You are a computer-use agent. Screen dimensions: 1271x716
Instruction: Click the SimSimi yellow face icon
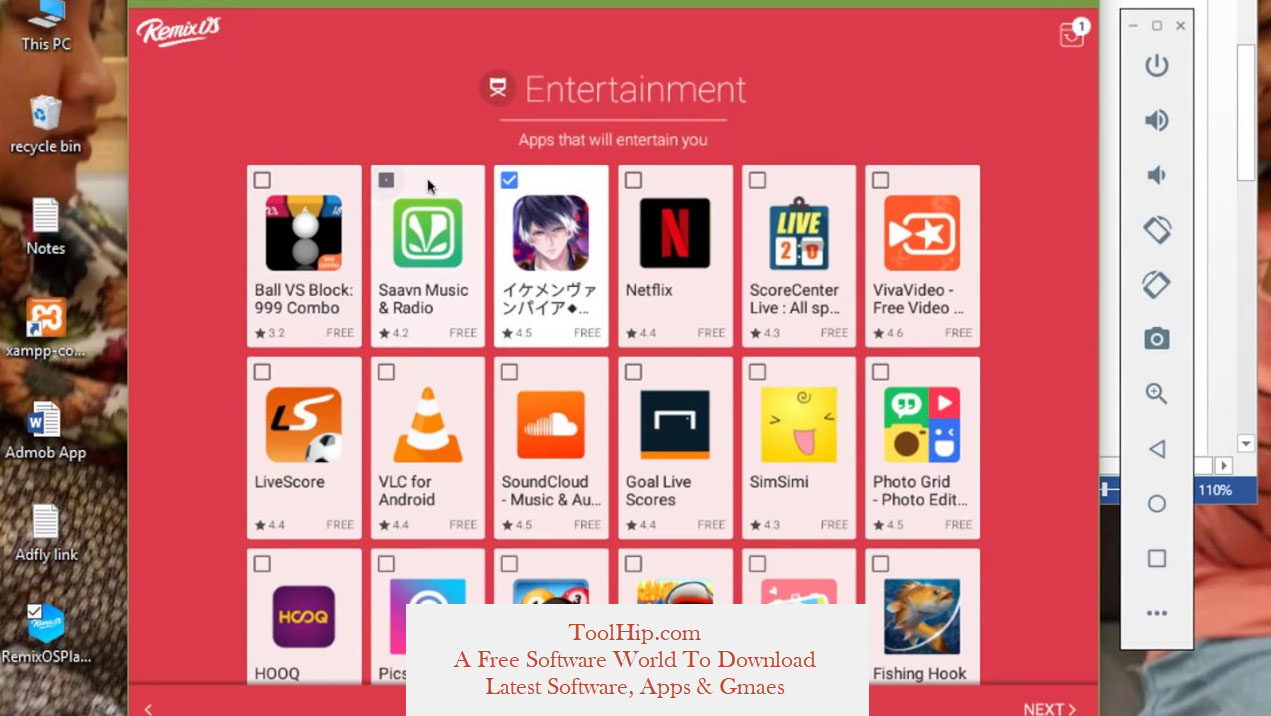coord(798,425)
